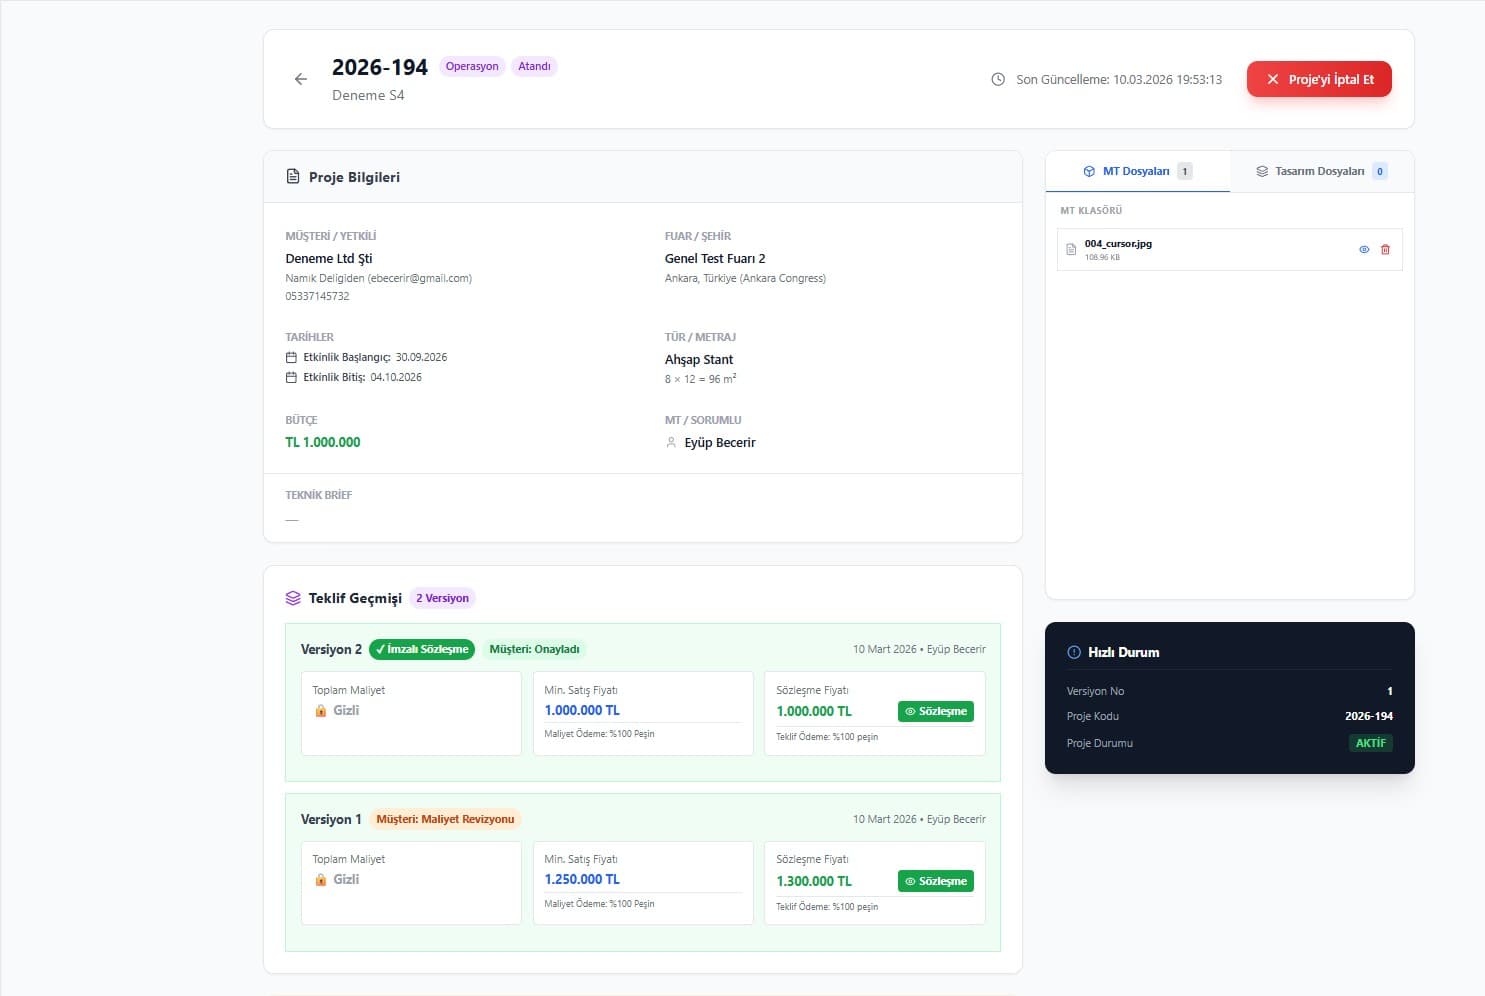1485x996 pixels.
Task: Click the Teklif Geçmişi layers icon
Action: click(293, 598)
